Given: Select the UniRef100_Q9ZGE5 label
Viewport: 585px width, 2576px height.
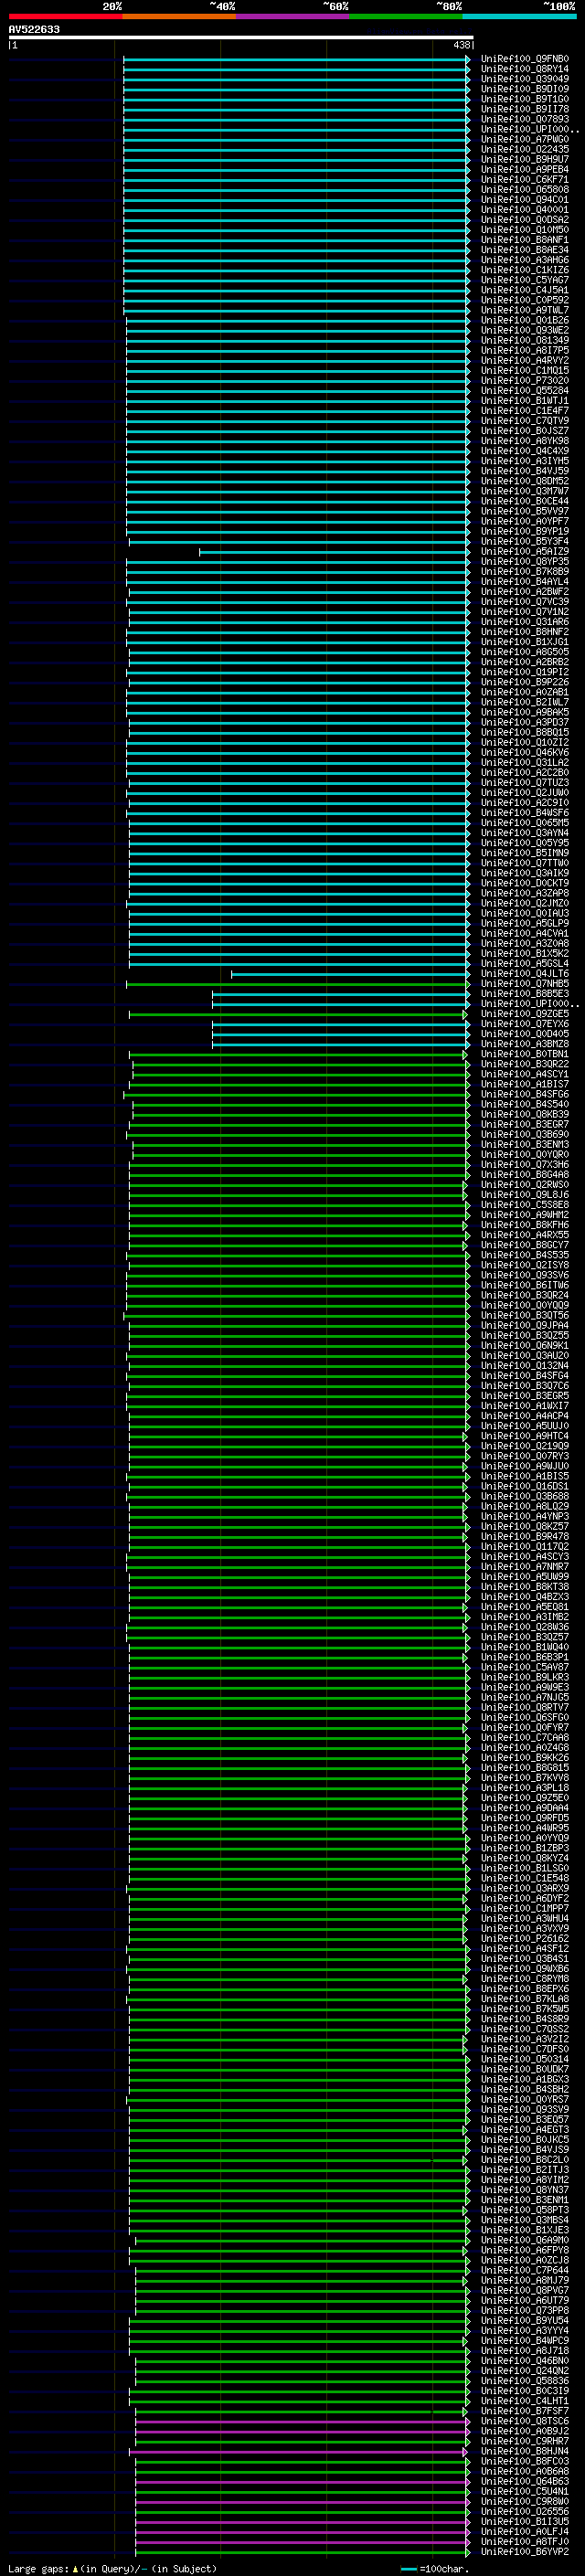Looking at the screenshot, I should [x=524, y=1014].
